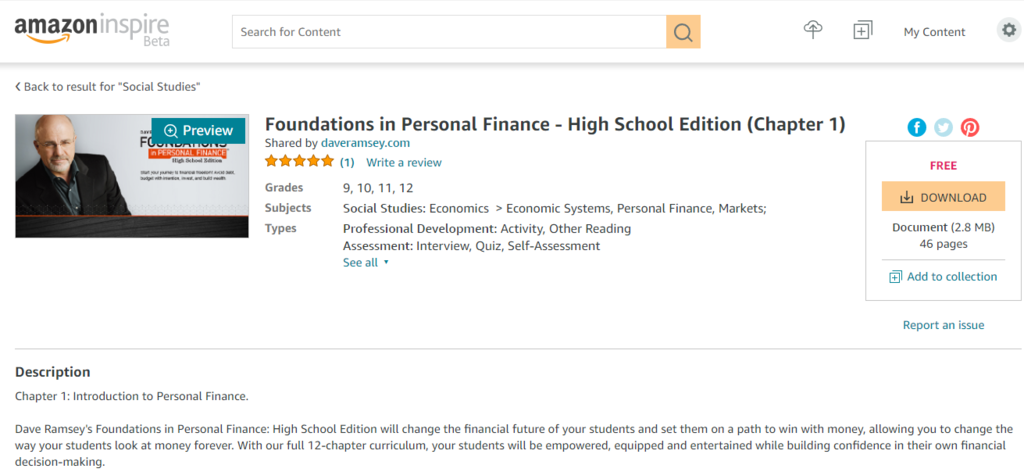Click the five-star rating

pyautogui.click(x=300, y=162)
